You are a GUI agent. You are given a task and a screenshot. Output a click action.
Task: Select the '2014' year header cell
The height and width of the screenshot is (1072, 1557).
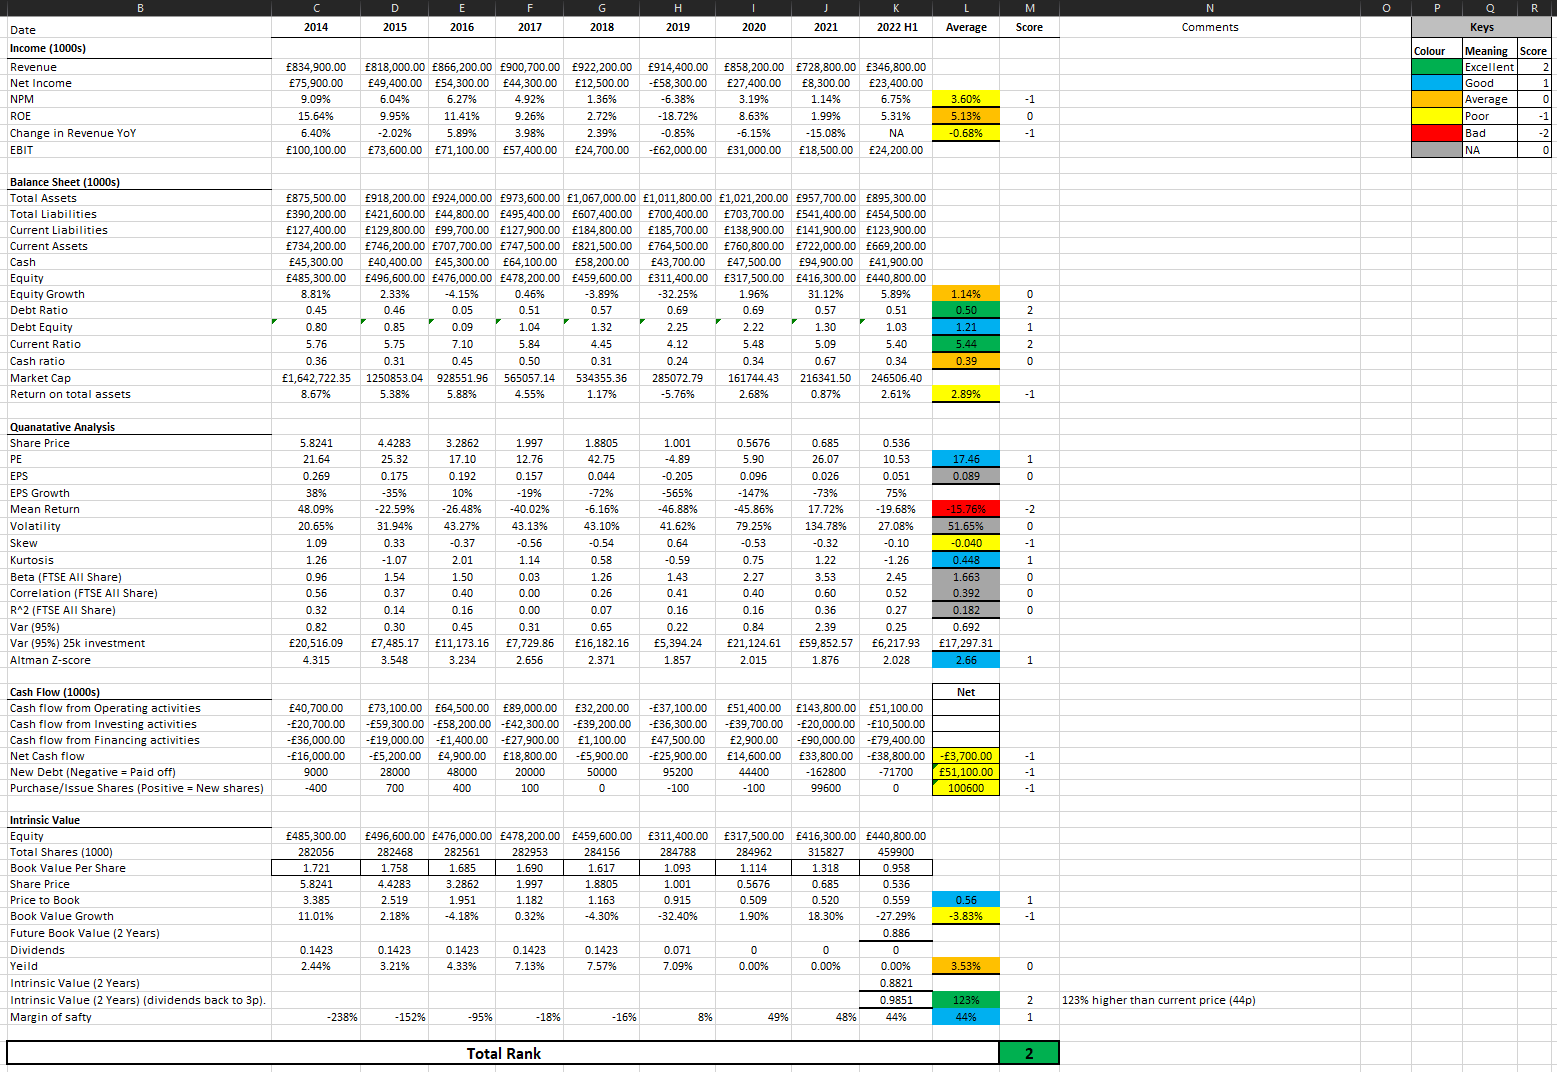(316, 27)
